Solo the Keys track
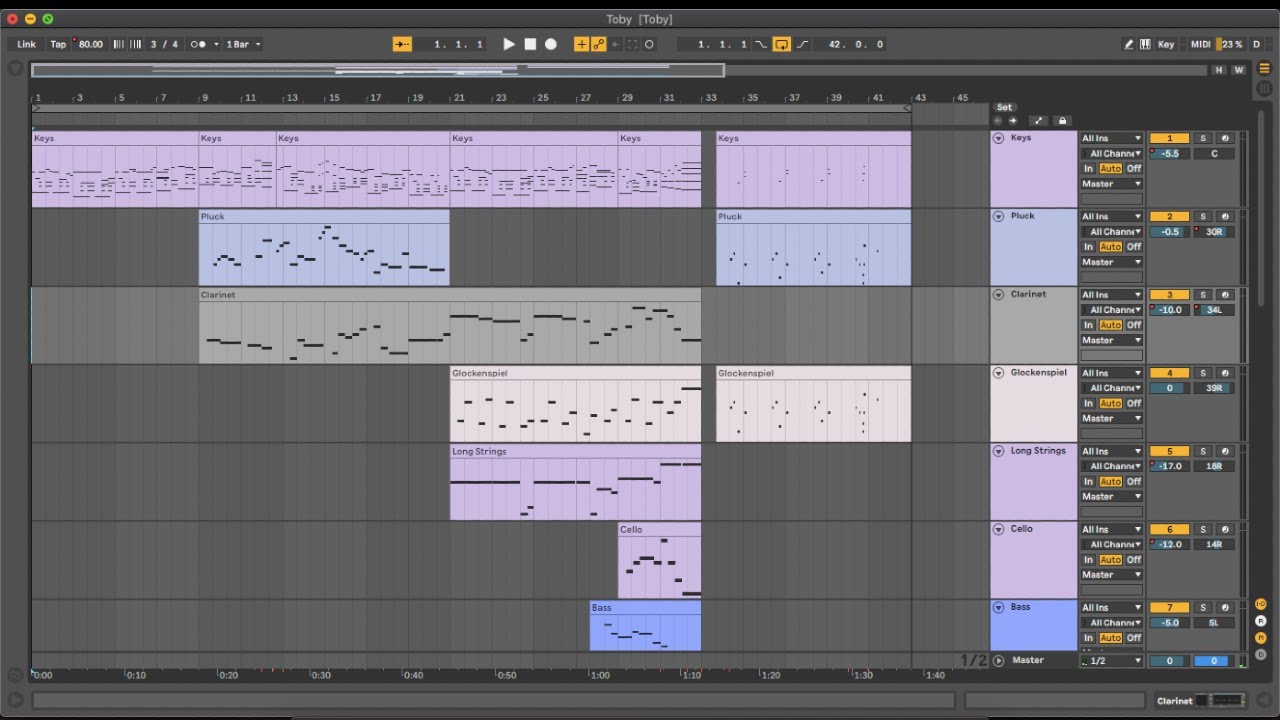 (x=1203, y=138)
